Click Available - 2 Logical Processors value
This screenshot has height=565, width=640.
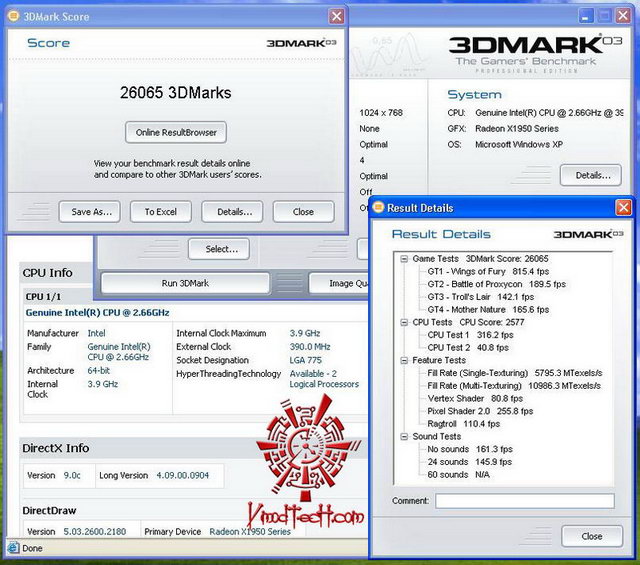(x=324, y=379)
